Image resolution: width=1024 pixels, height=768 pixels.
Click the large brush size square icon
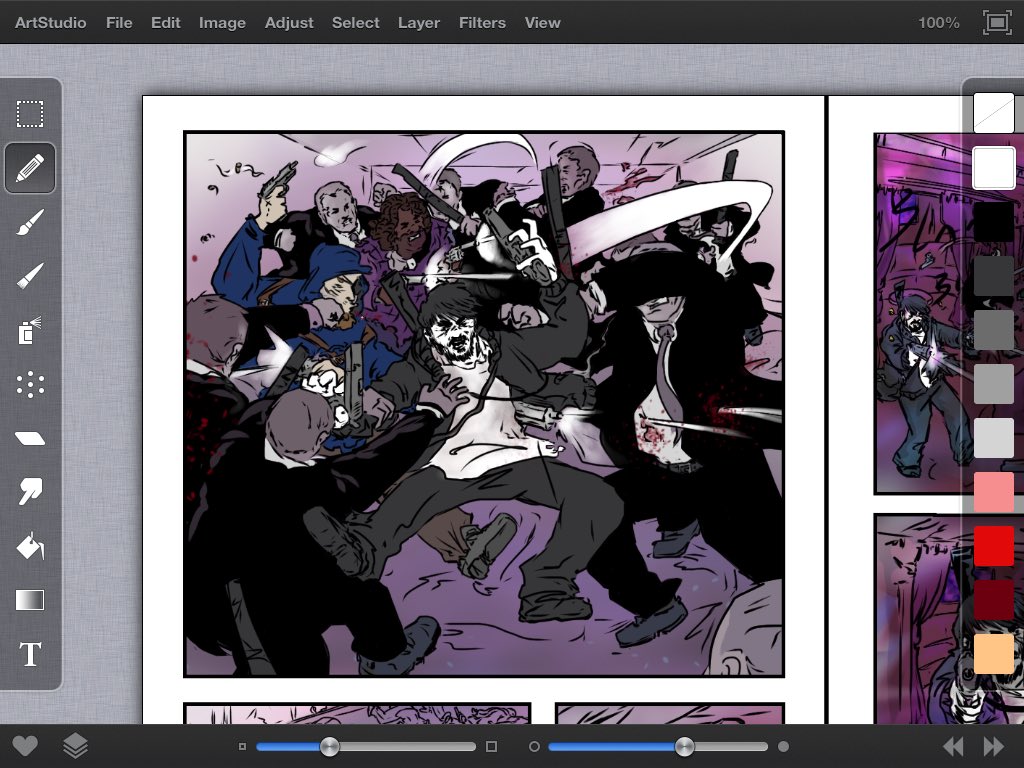click(x=492, y=746)
